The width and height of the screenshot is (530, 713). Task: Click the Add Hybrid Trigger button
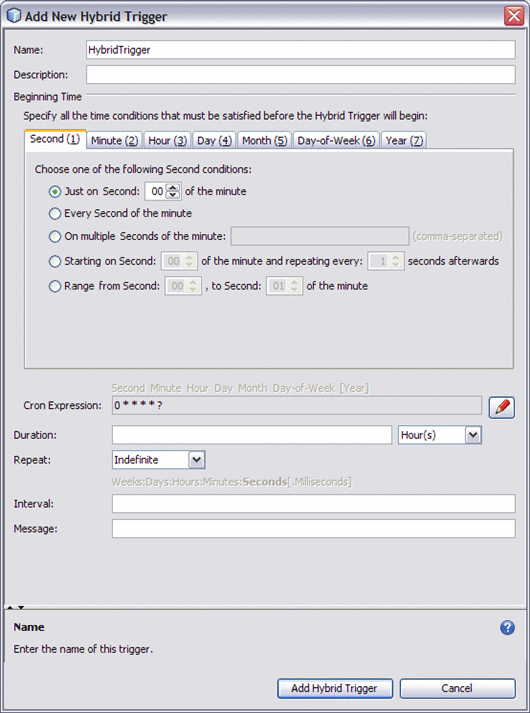(x=335, y=688)
